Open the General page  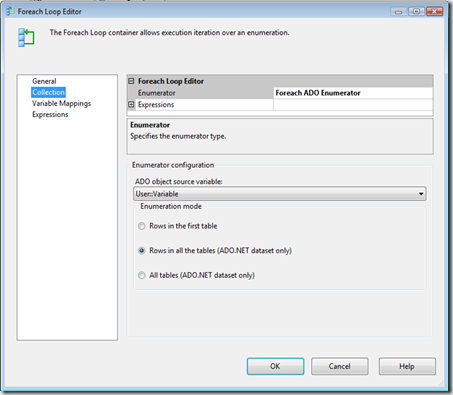click(44, 81)
